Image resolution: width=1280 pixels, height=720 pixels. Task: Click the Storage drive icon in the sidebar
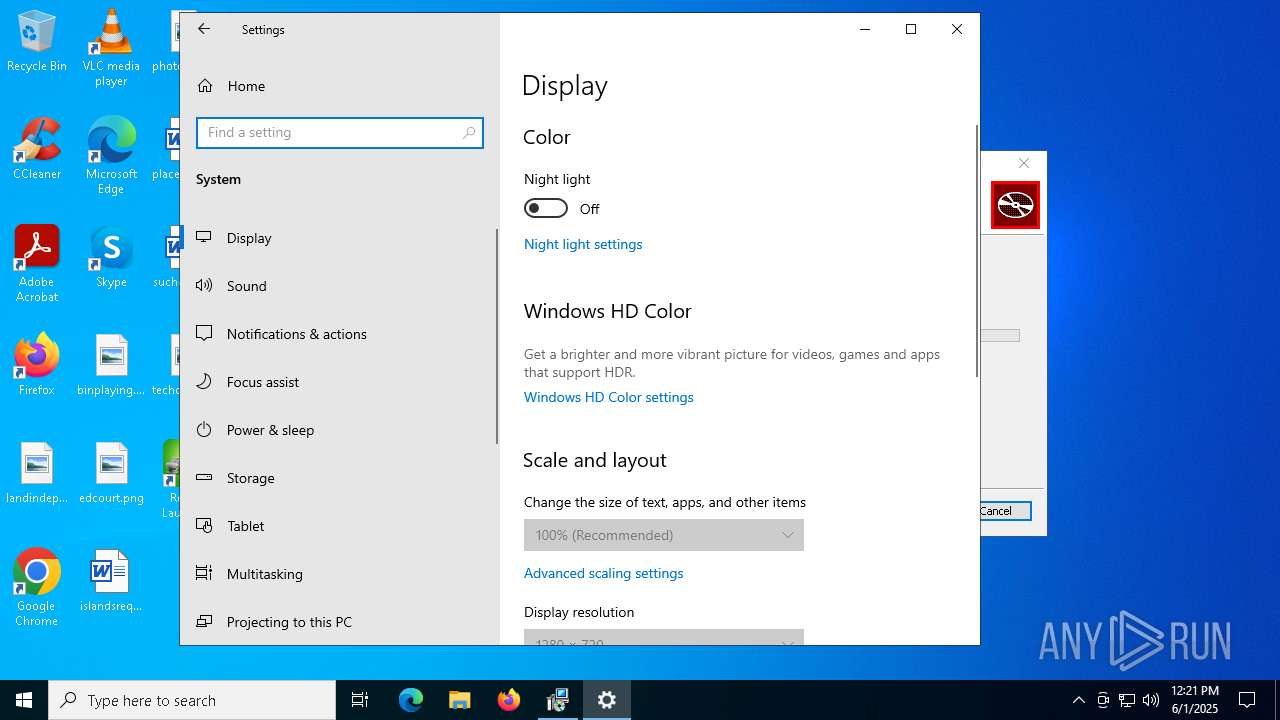point(204,477)
